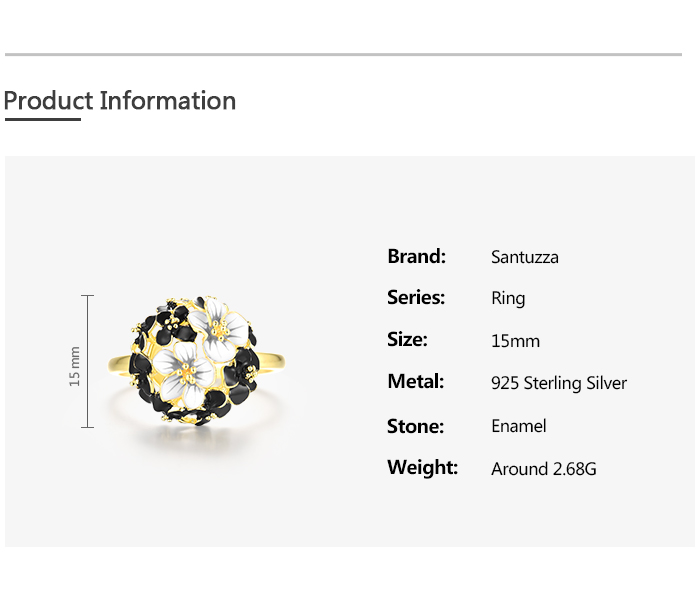This screenshot has height=607, width=700.
Task: Click the Santuzza brand name
Action: [525, 257]
